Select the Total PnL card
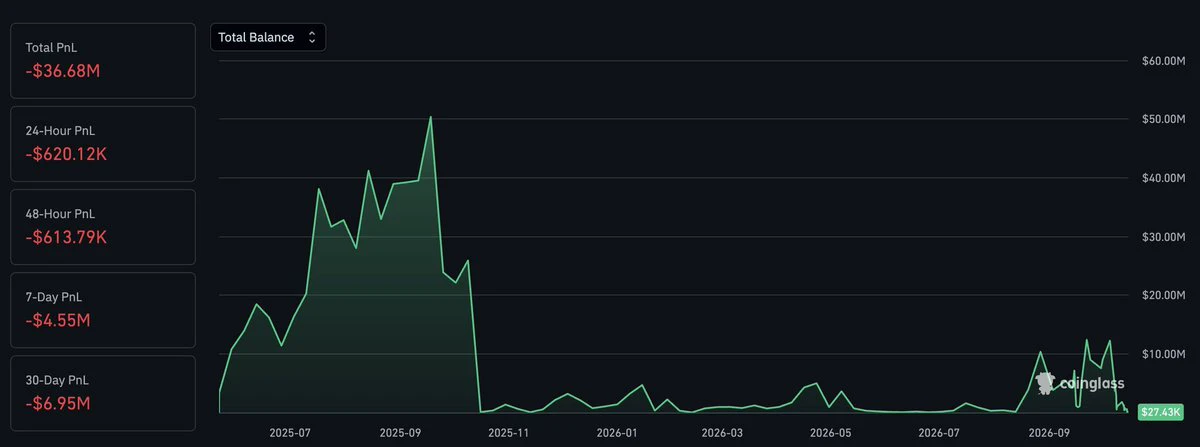The image size is (1200, 447). (x=102, y=61)
